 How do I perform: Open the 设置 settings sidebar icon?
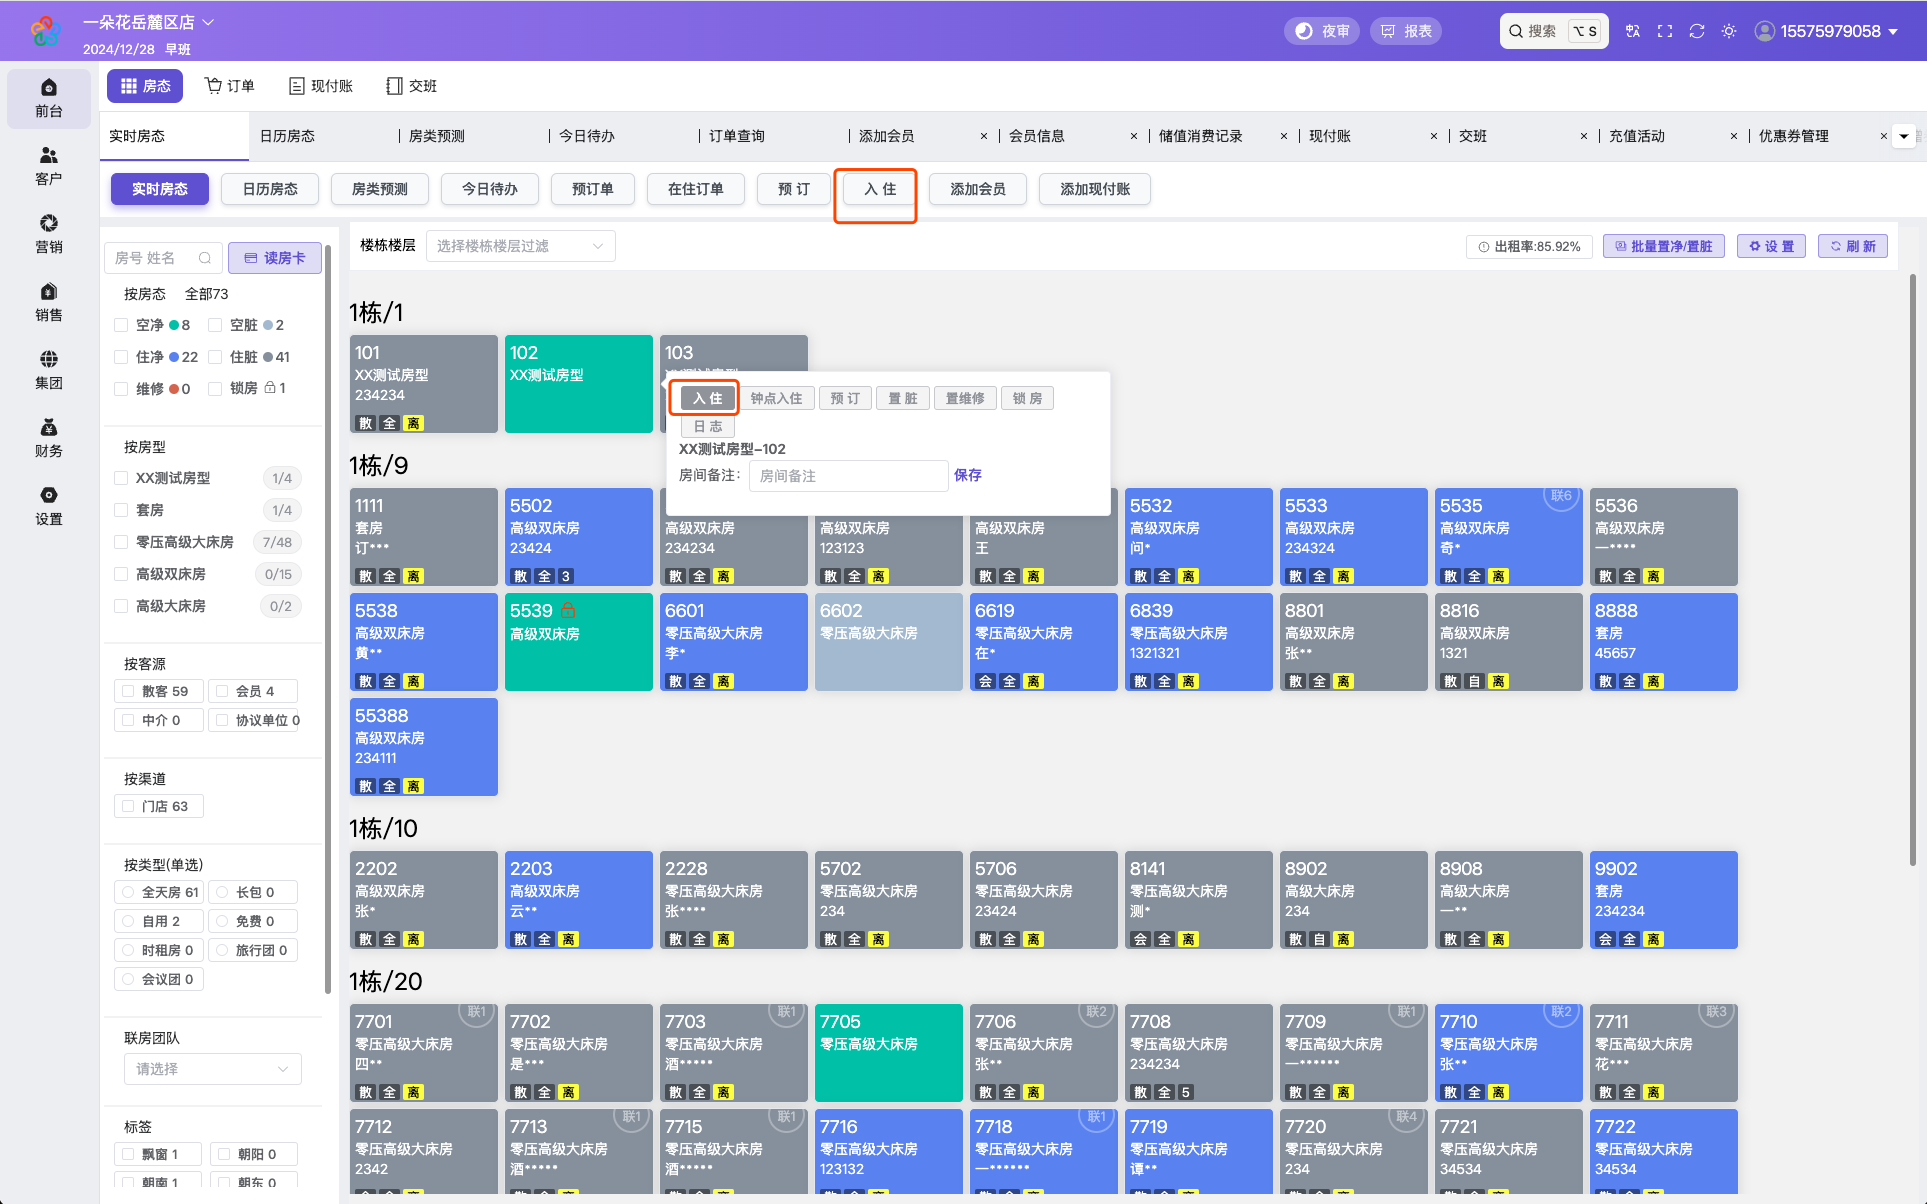pos(49,506)
